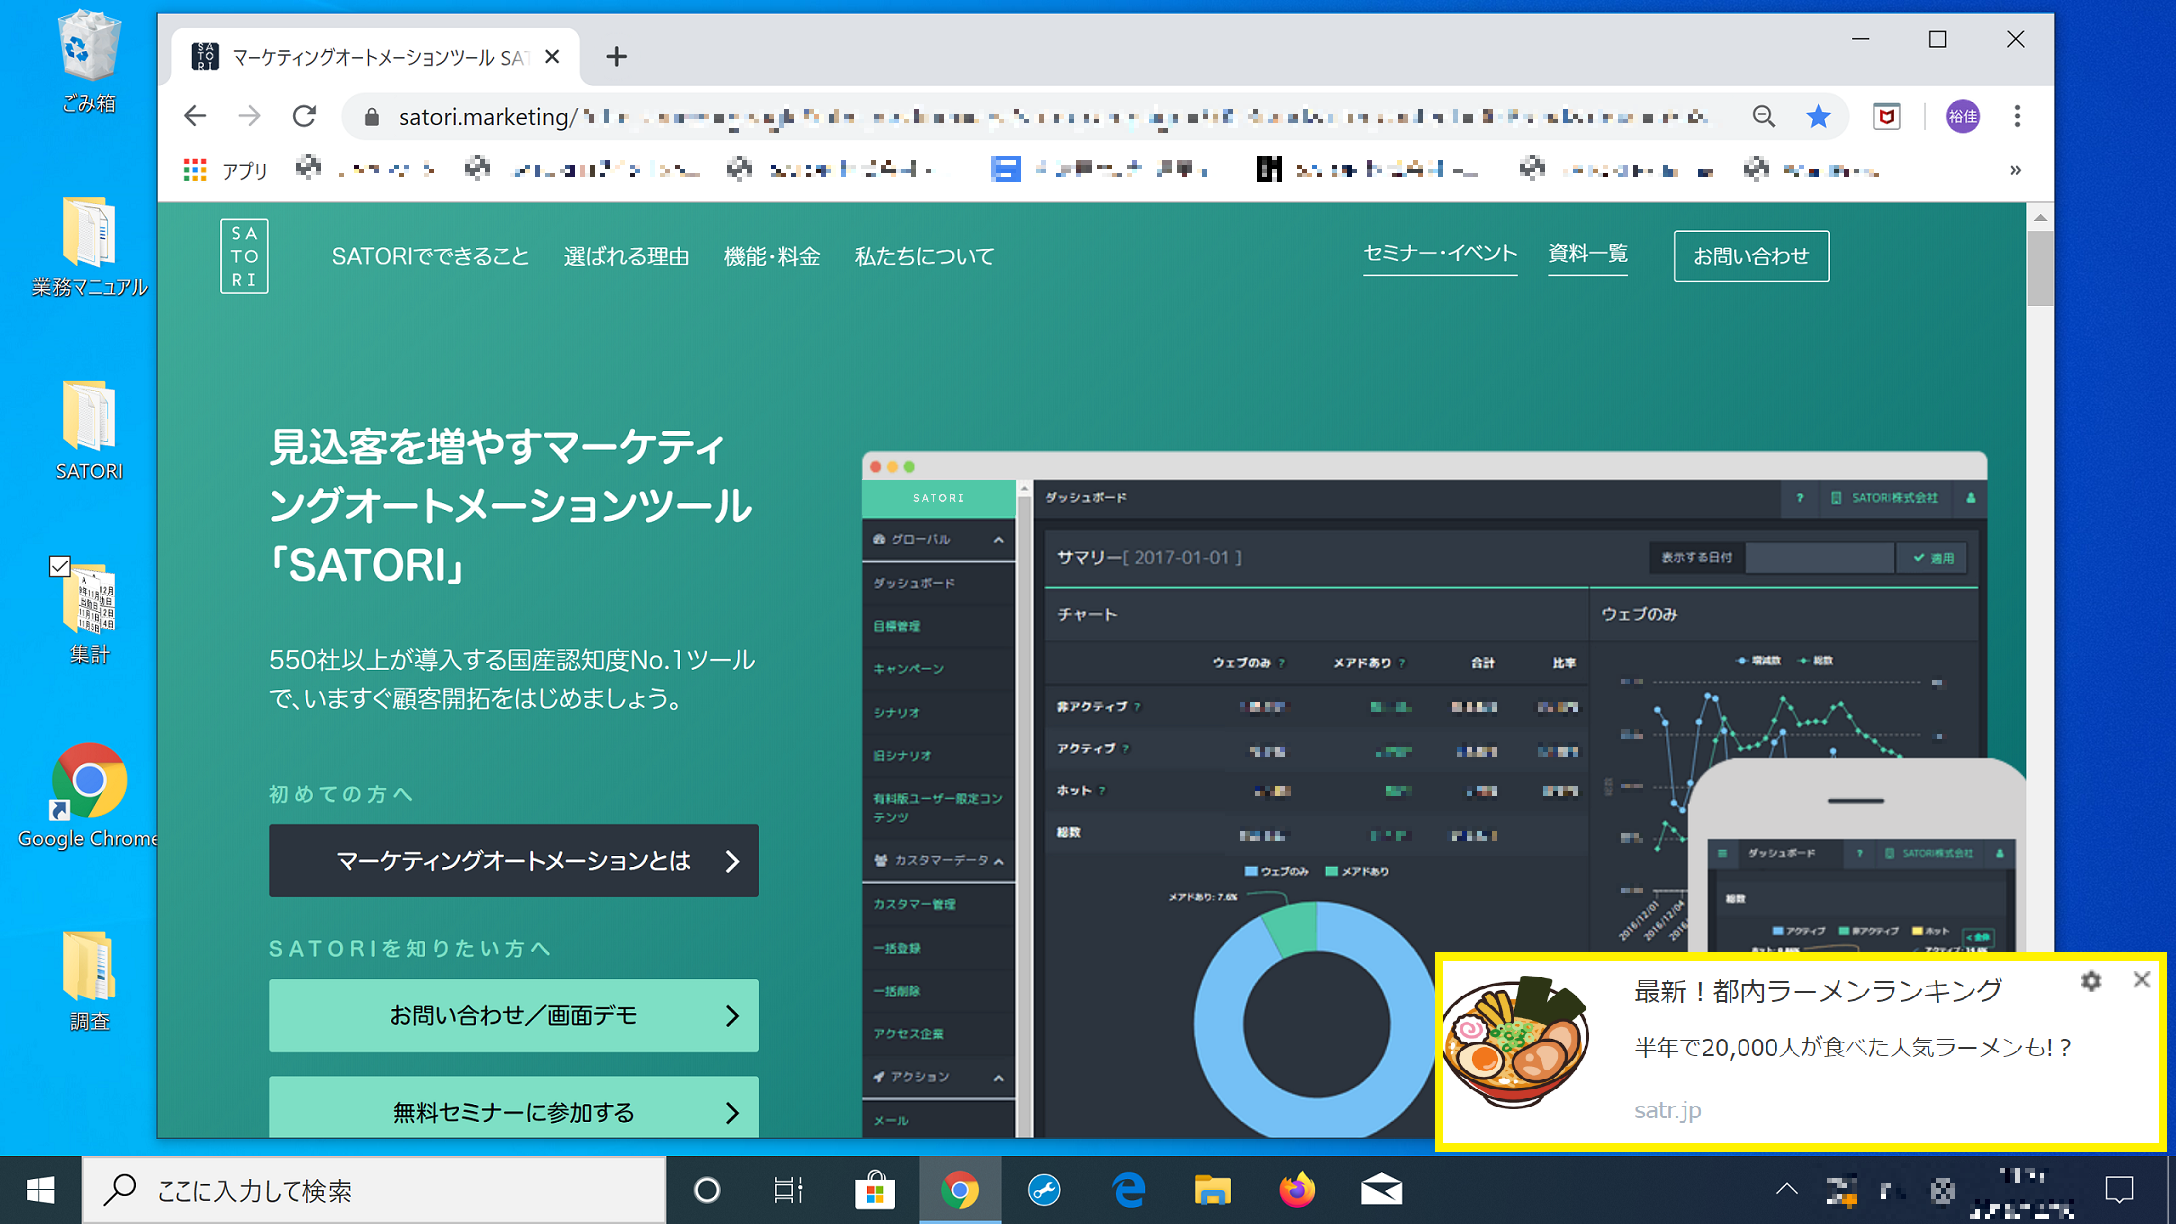Open Microsoft Store taskbar icon
This screenshot has width=2176, height=1224.
click(875, 1190)
